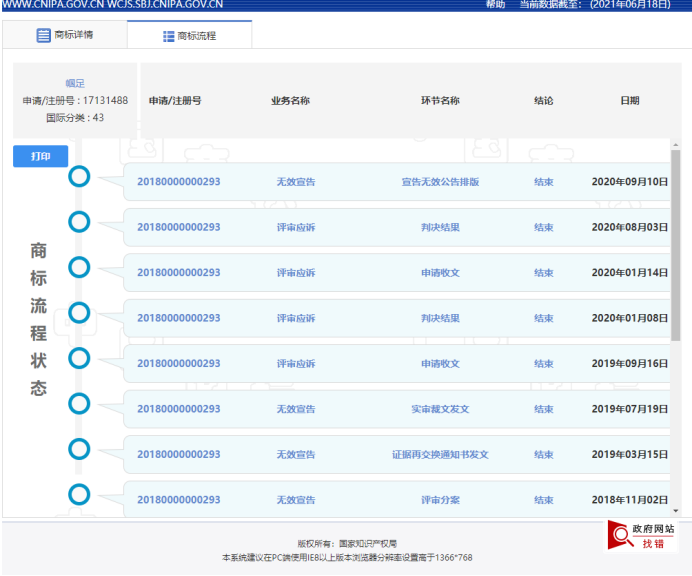
Task: Click the date 2018年11月02日
Action: pos(630,500)
